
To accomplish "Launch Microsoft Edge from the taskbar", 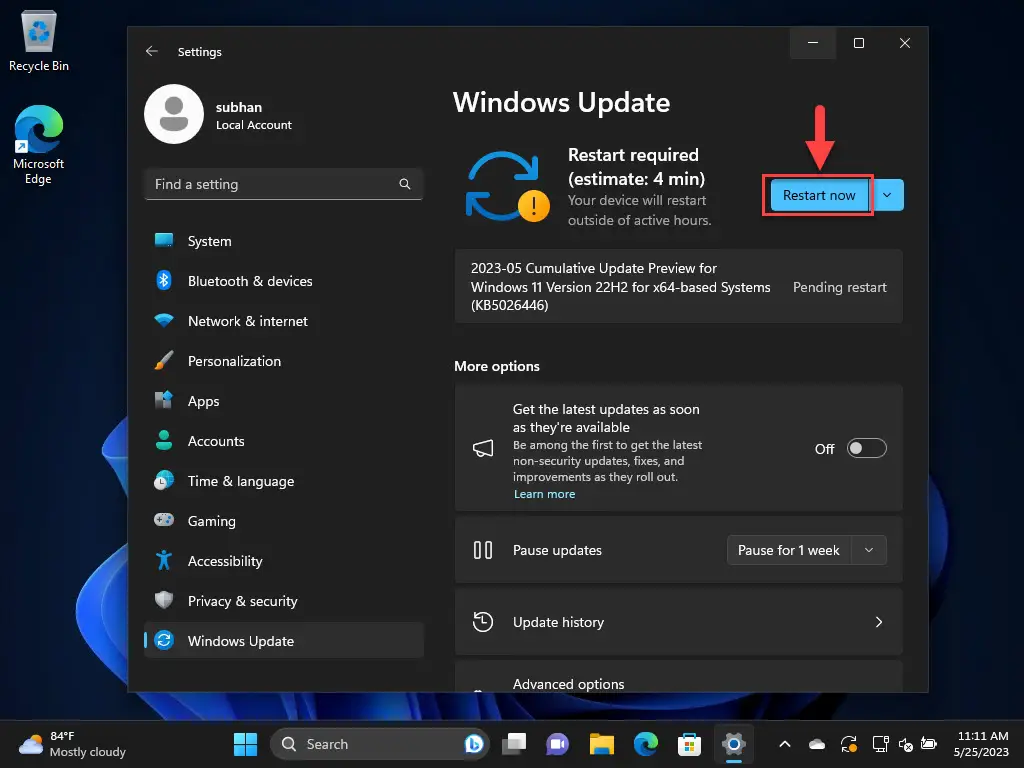I will tap(645, 744).
